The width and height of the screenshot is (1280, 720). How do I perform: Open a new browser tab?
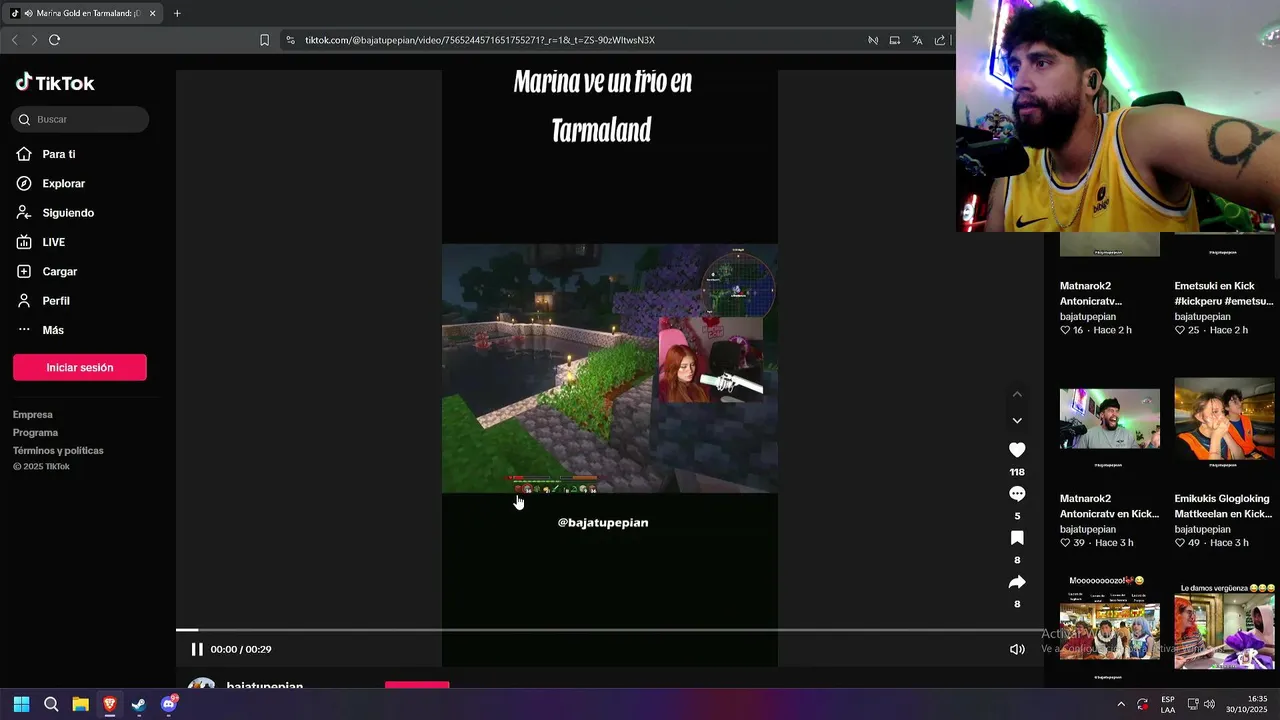click(177, 14)
